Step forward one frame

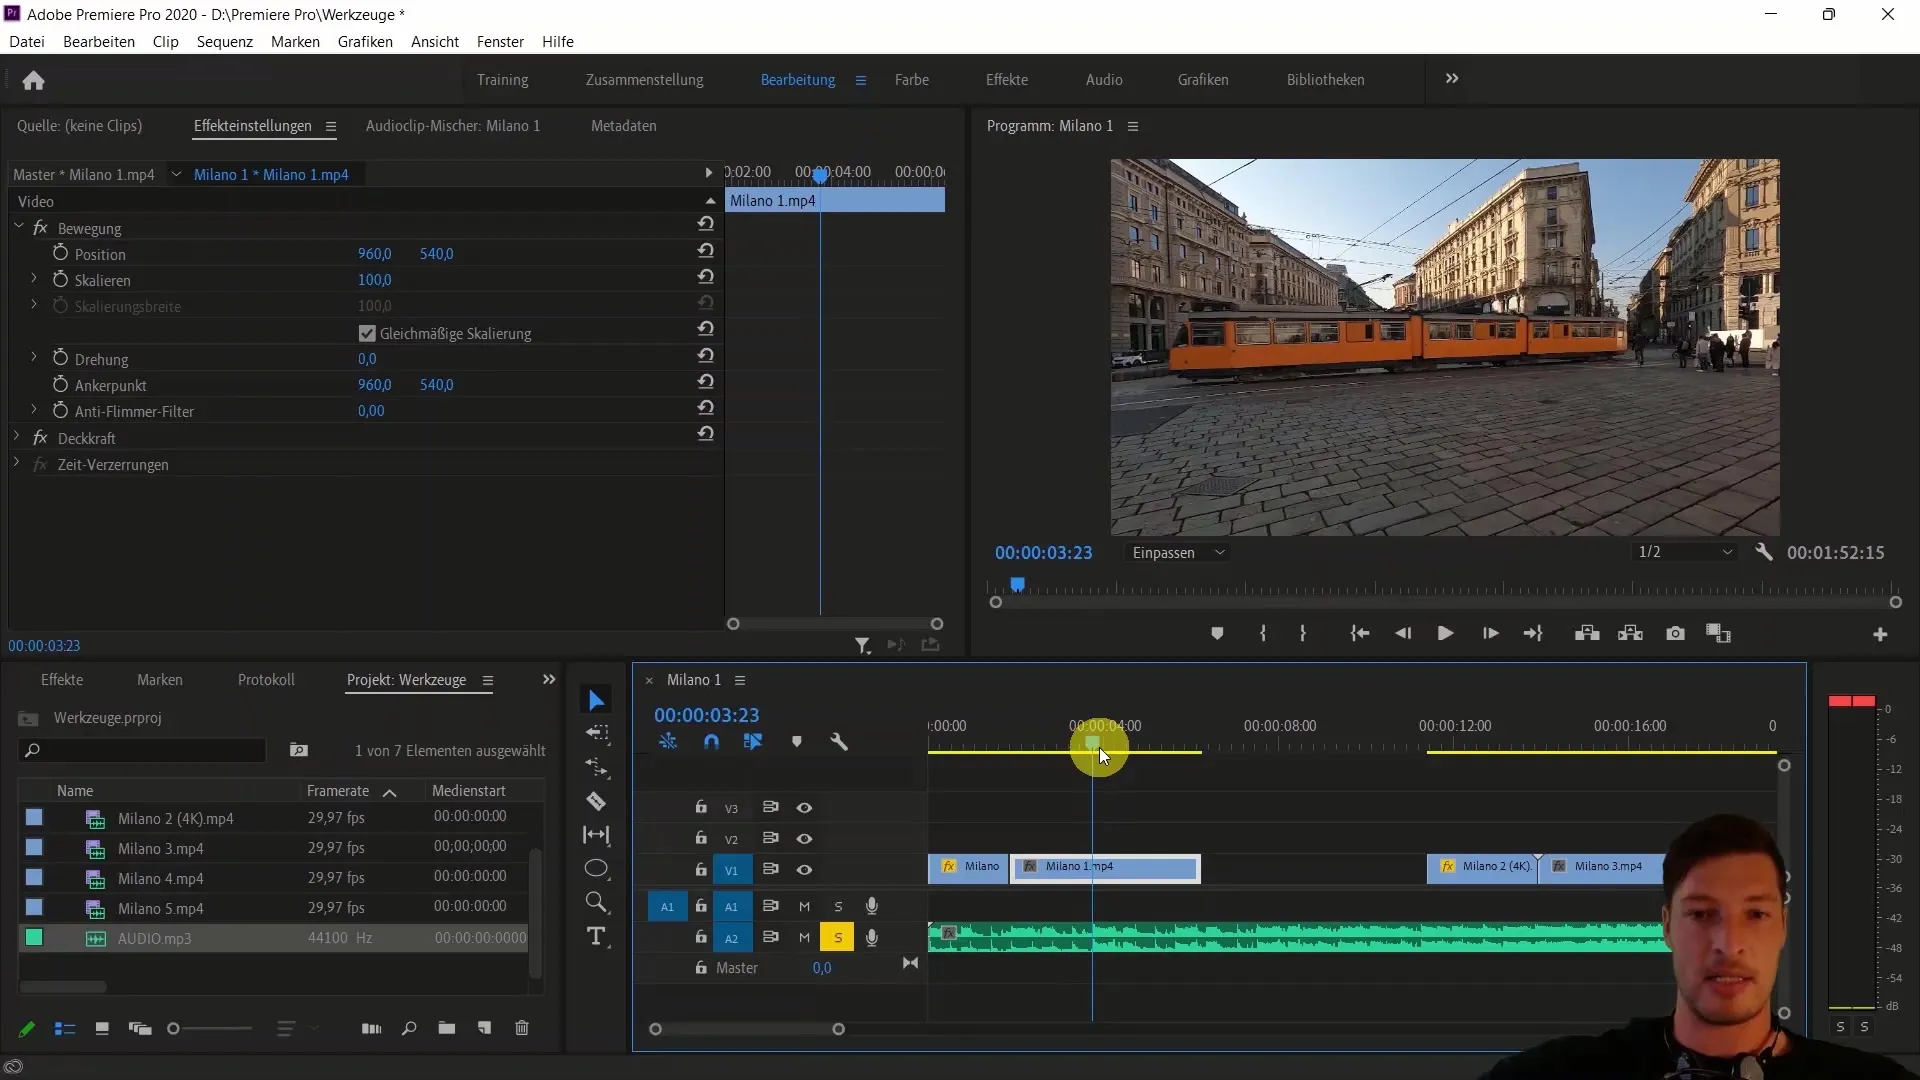pyautogui.click(x=1490, y=634)
